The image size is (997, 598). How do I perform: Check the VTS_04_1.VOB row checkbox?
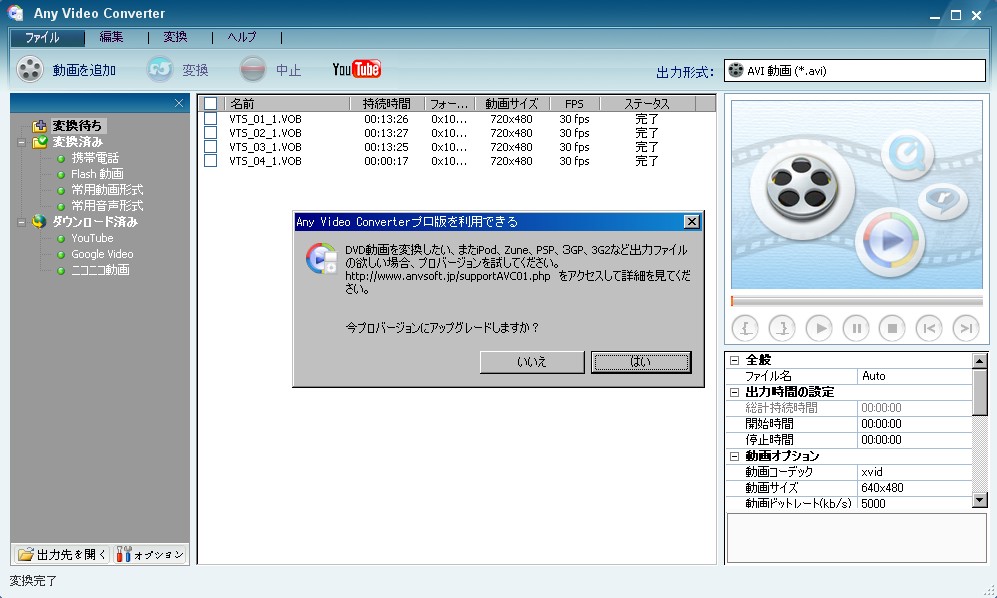coord(210,161)
